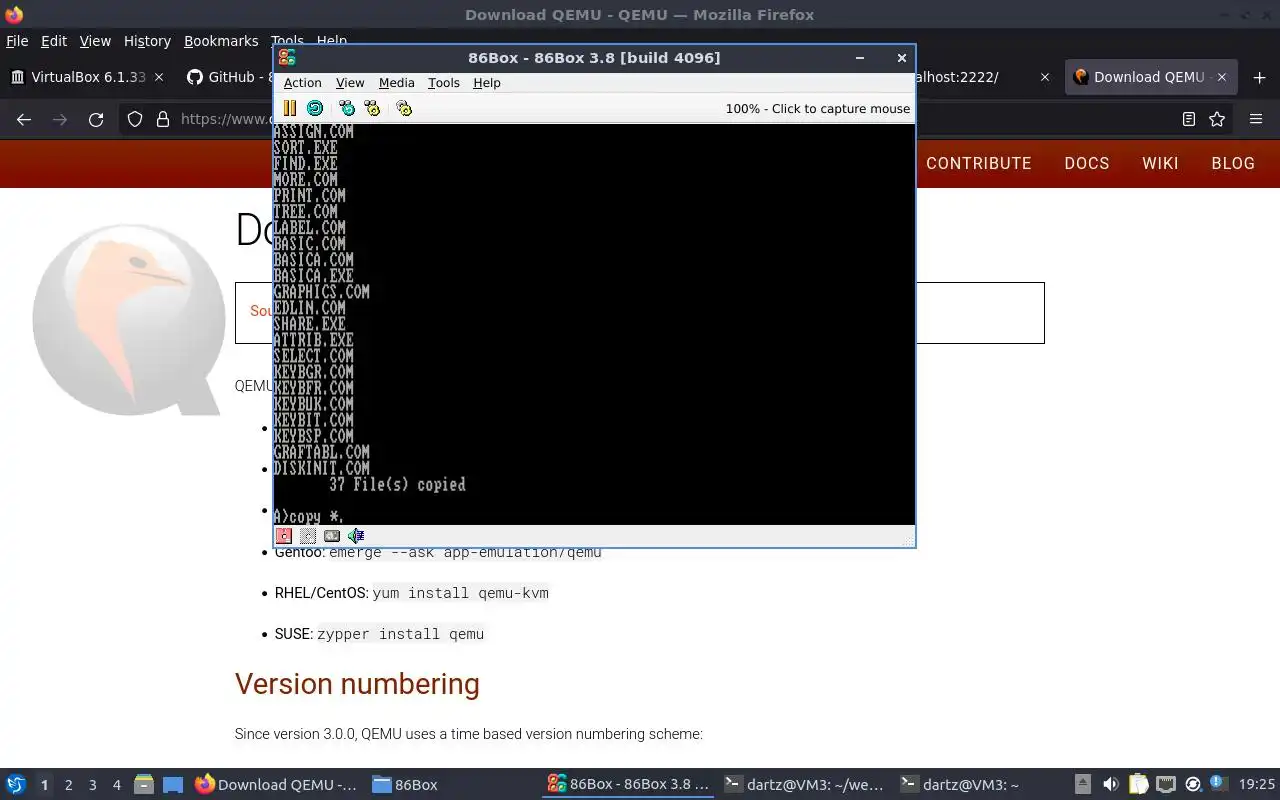The image size is (1280, 800).
Task: Show site security padlock info
Action: pyautogui.click(x=163, y=119)
